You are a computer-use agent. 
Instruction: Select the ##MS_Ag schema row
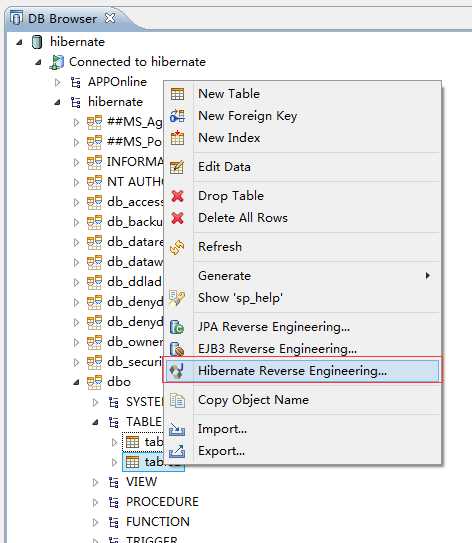click(125, 122)
